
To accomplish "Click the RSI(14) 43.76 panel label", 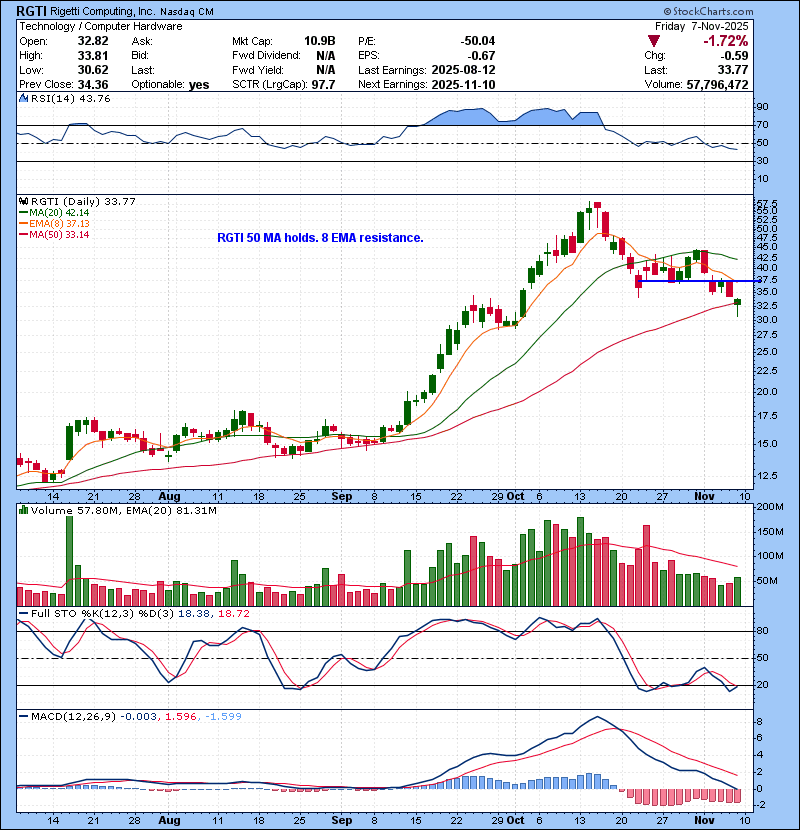I will (x=70, y=98).
